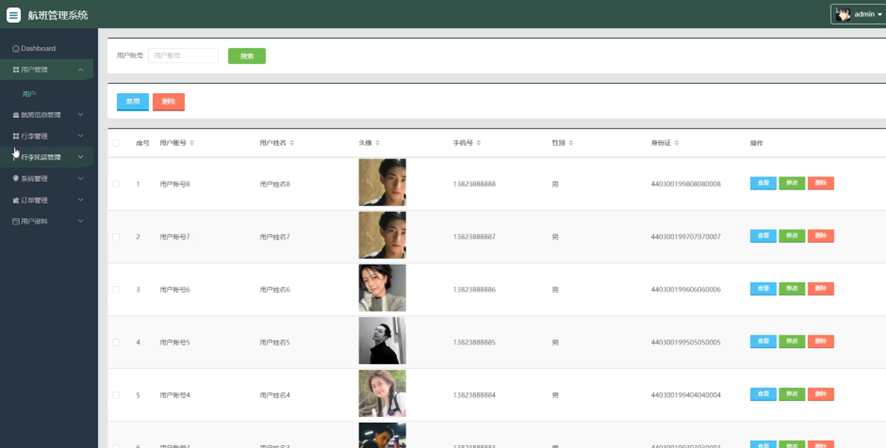
Task: Click 修改 for 用户账号7
Action: point(792,236)
